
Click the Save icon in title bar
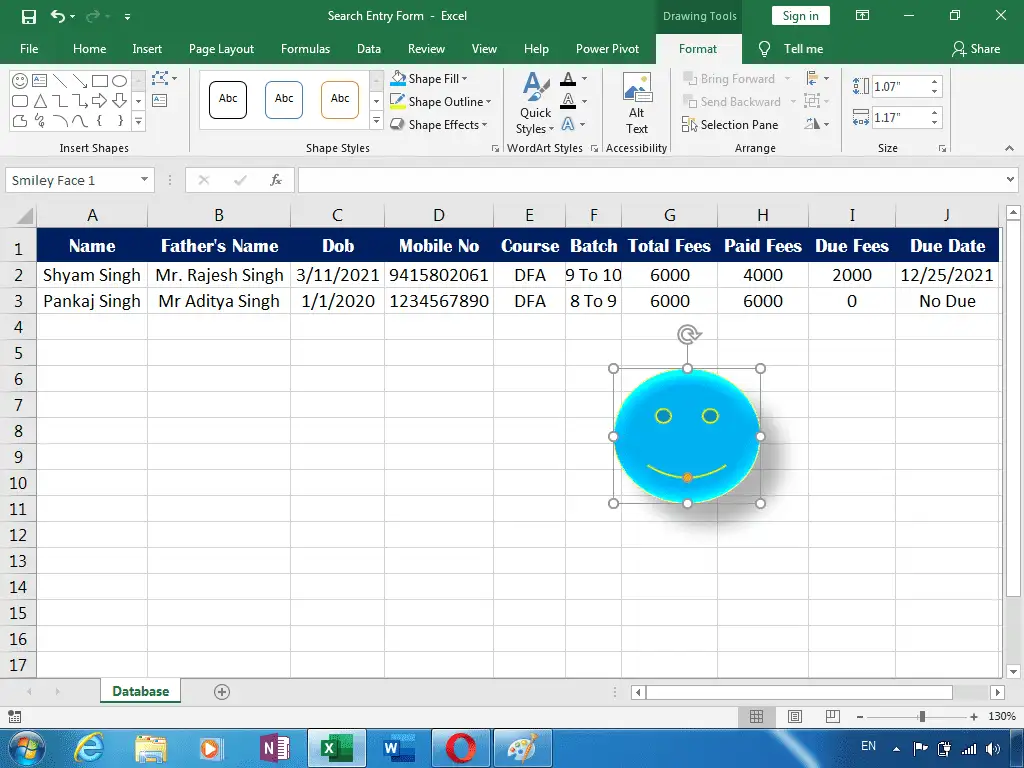coord(29,16)
